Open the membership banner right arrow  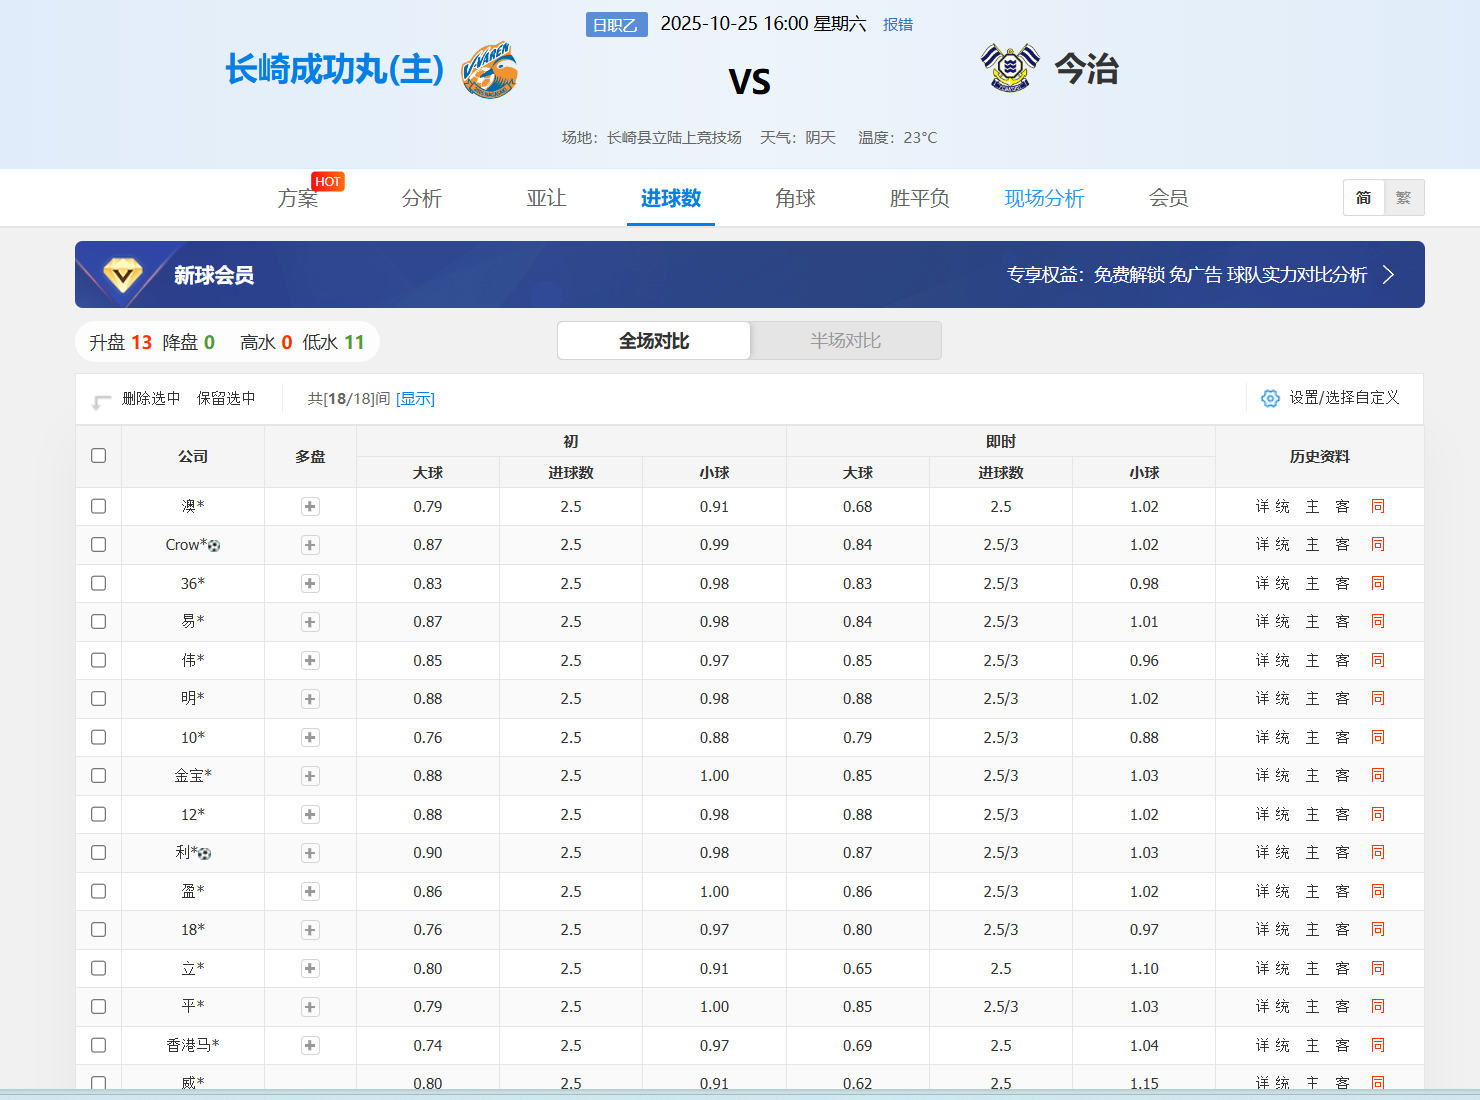click(1388, 275)
